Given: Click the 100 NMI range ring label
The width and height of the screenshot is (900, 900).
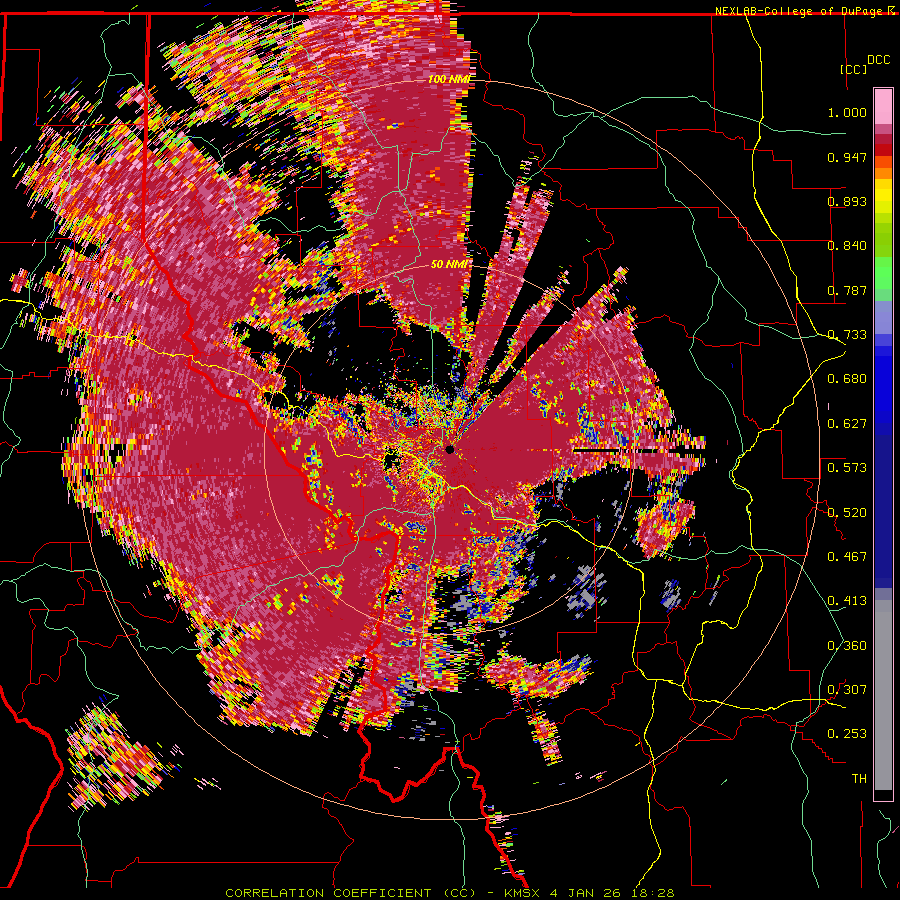Looking at the screenshot, I should pos(449,79).
